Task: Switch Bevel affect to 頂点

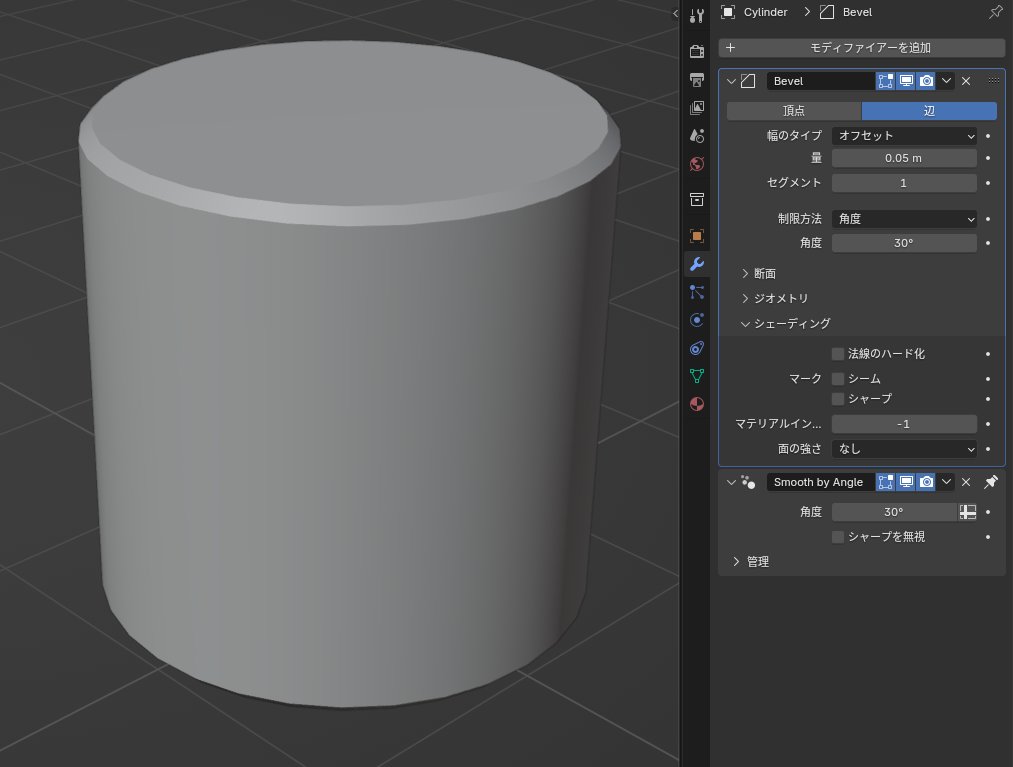Action: pos(794,110)
